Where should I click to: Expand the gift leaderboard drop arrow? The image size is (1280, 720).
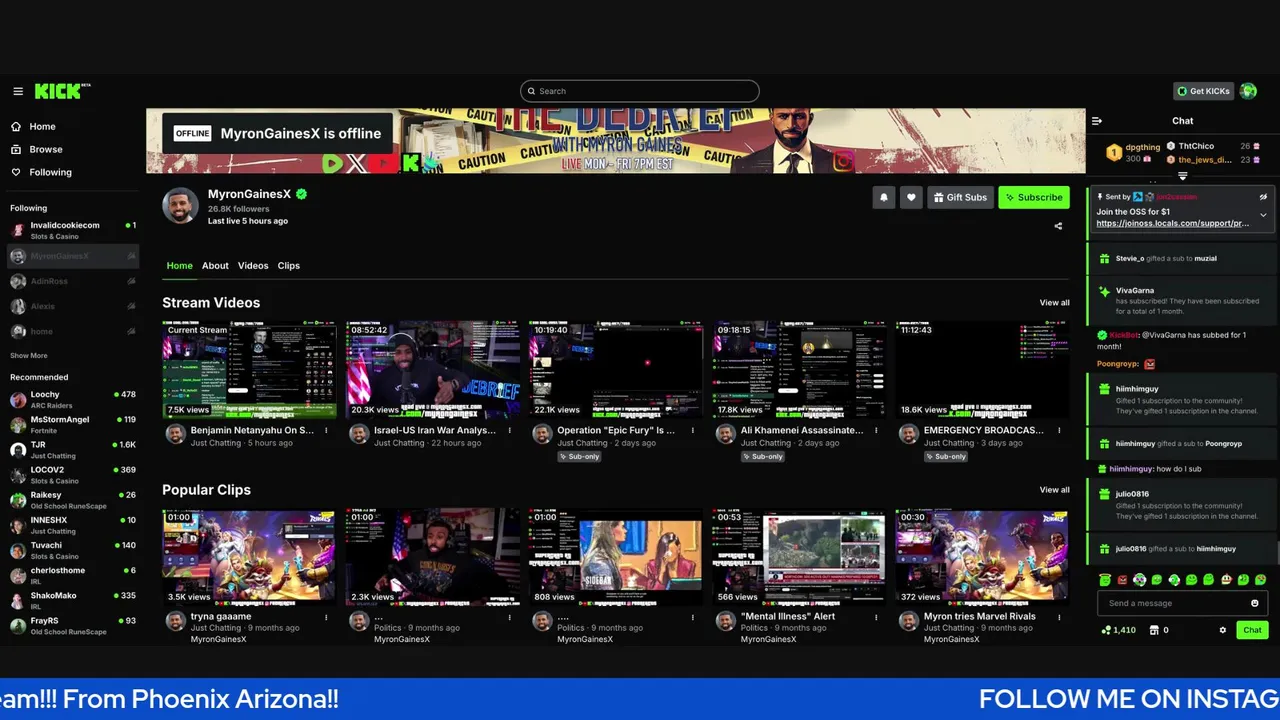coord(1182,176)
